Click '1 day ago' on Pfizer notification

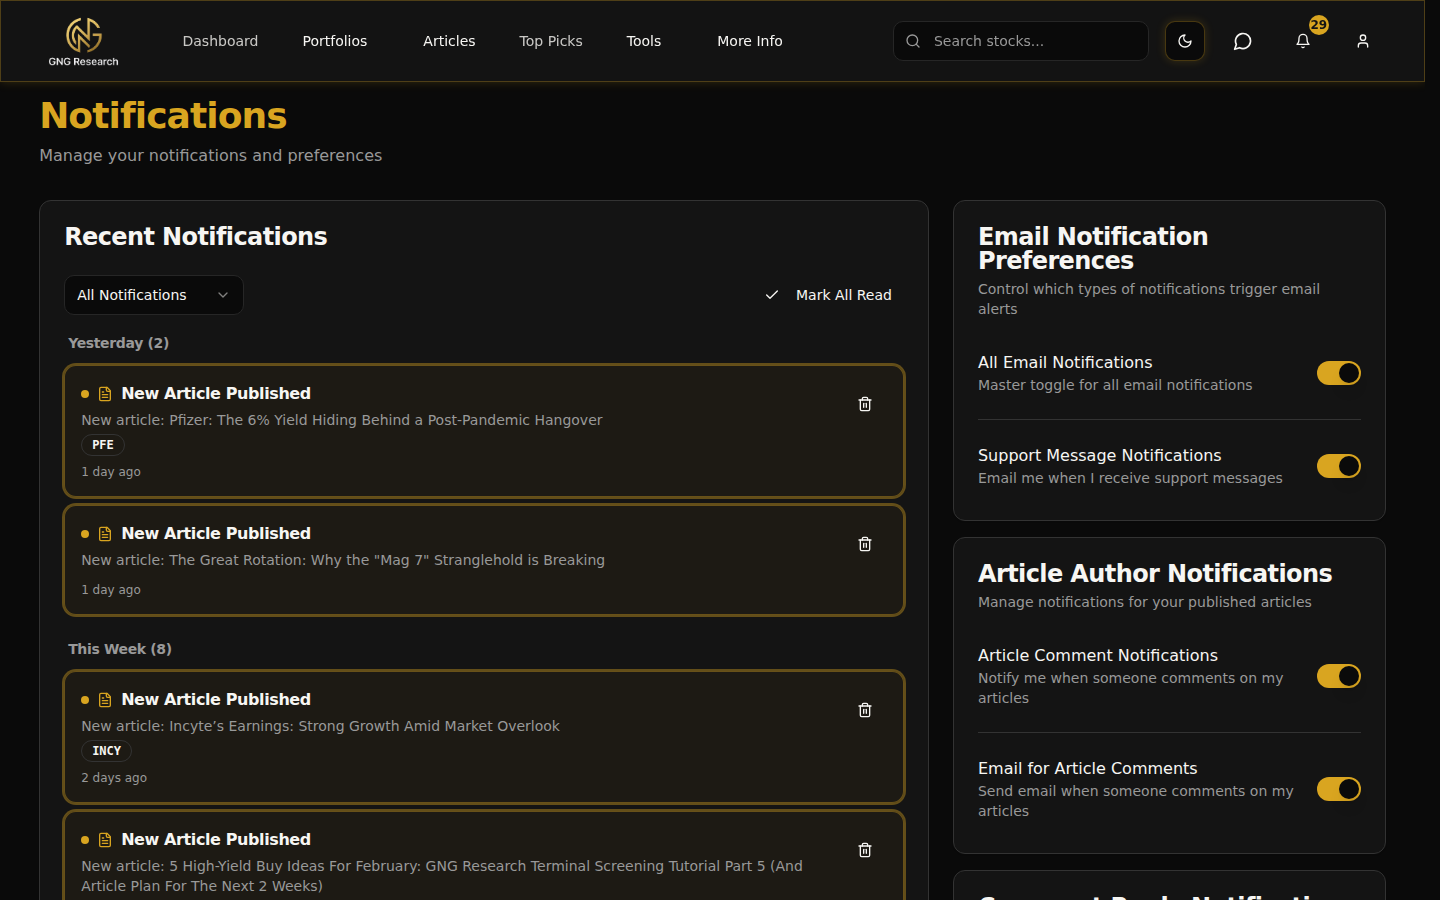click(x=111, y=472)
